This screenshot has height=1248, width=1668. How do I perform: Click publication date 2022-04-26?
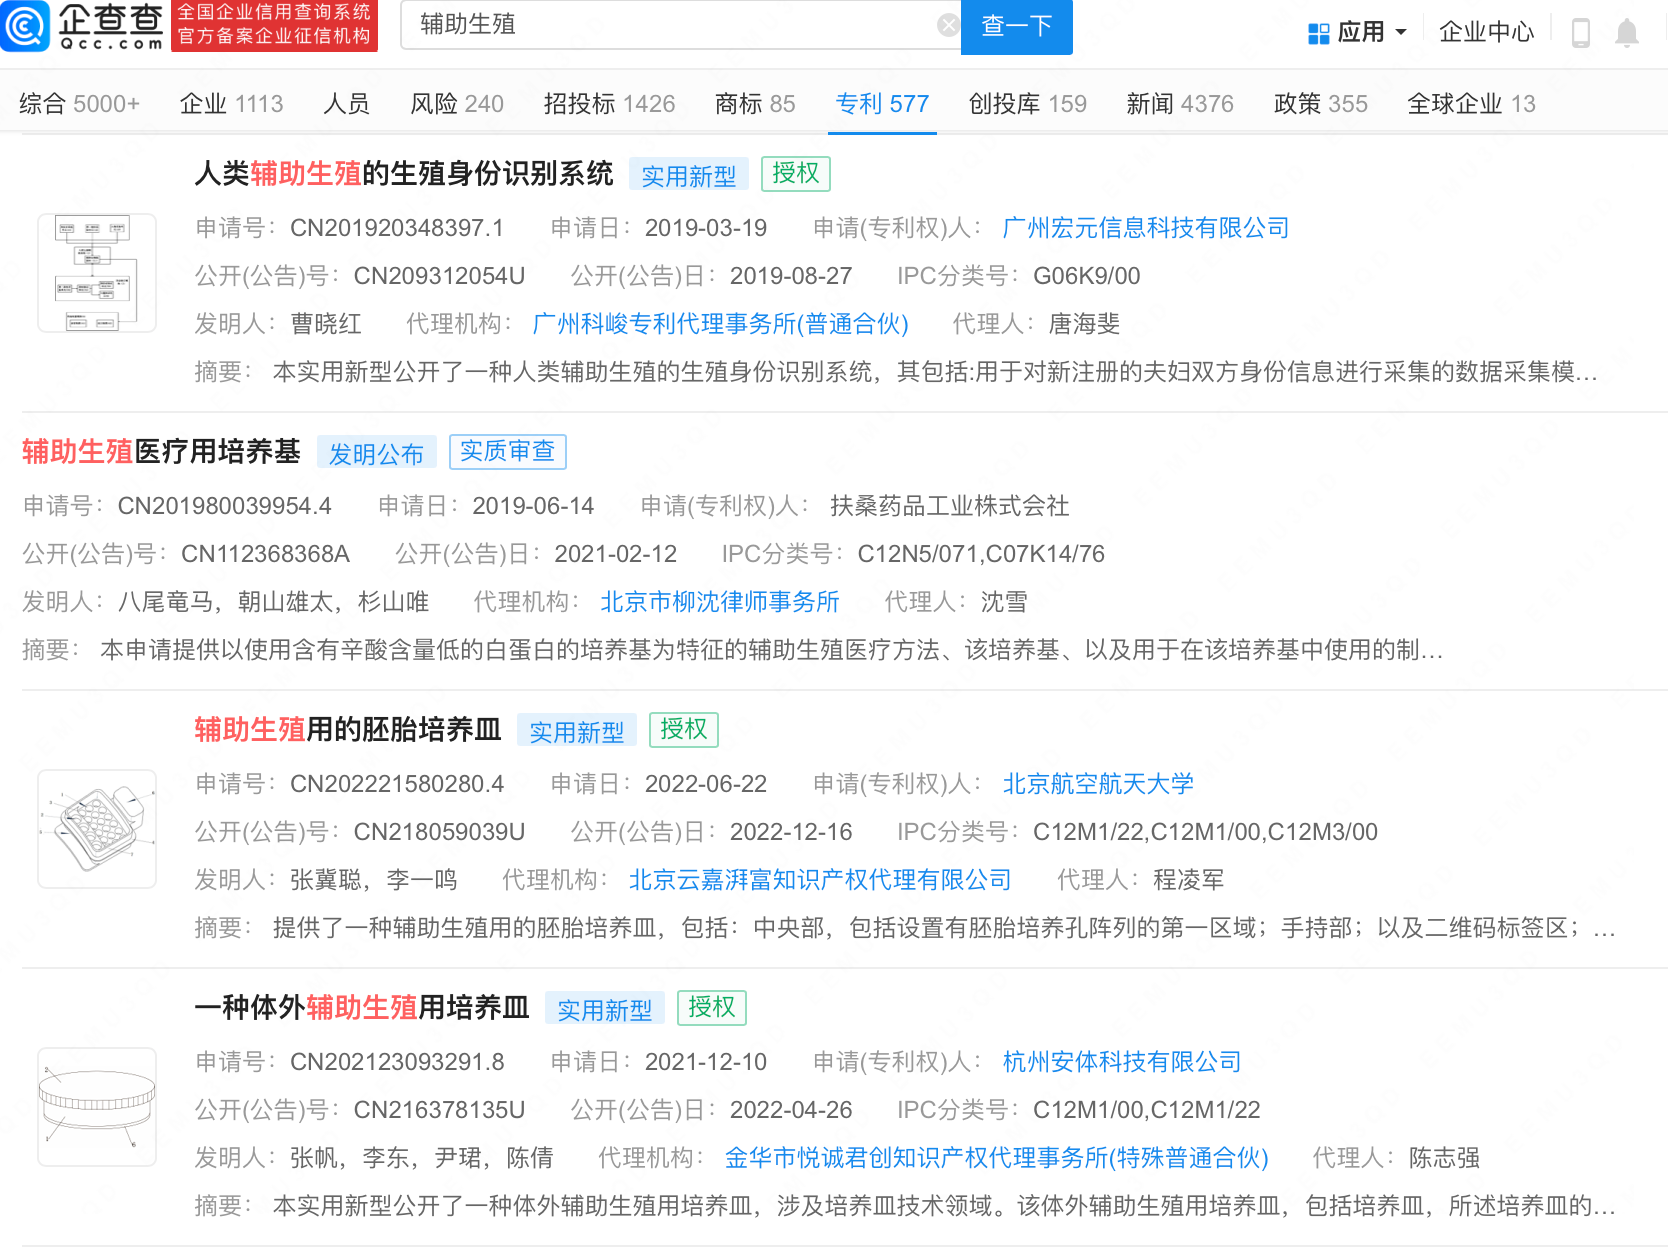(x=791, y=1110)
